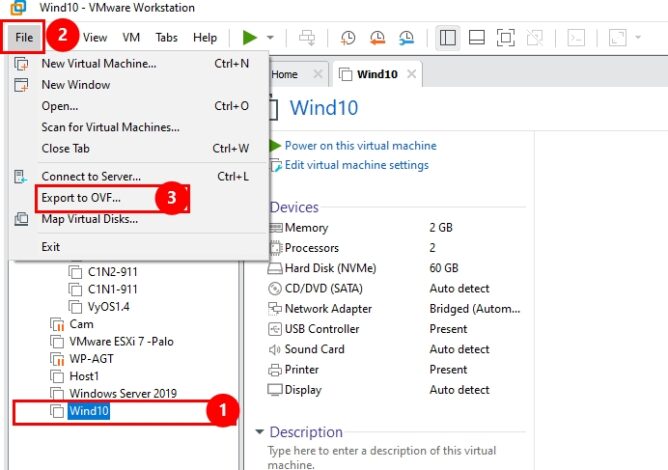Choose Map Virtual Disks menu entry
Screen dimensions: 668x470
(139, 219)
